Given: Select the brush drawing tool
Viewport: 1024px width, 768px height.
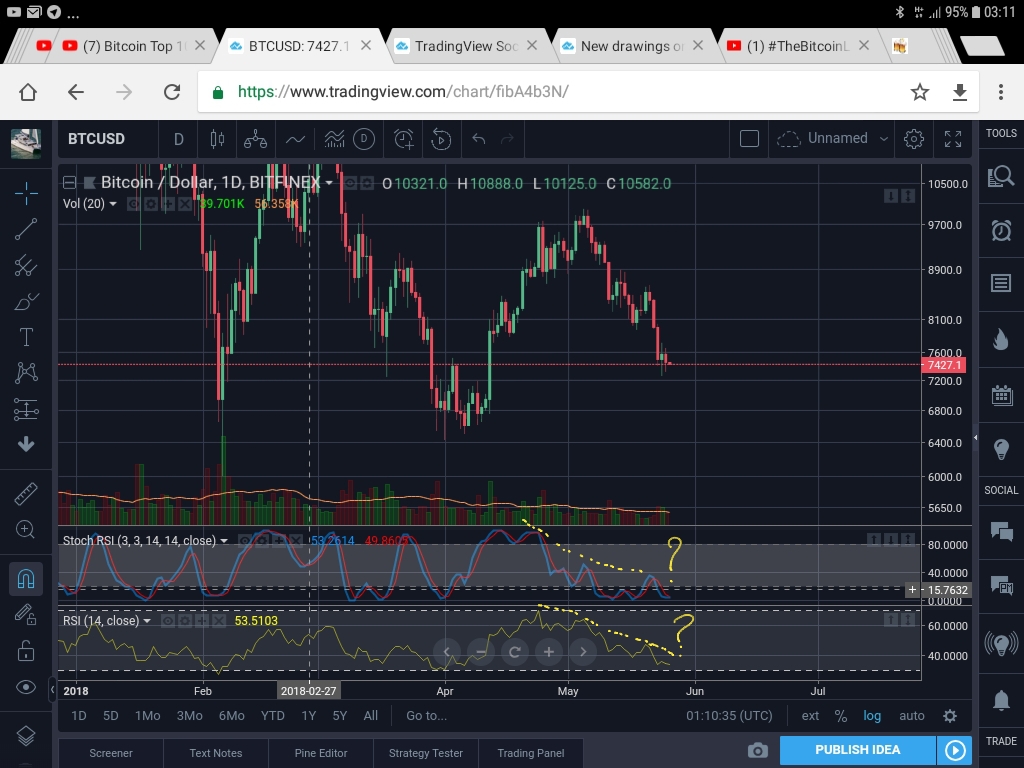Looking at the screenshot, I should (26, 302).
